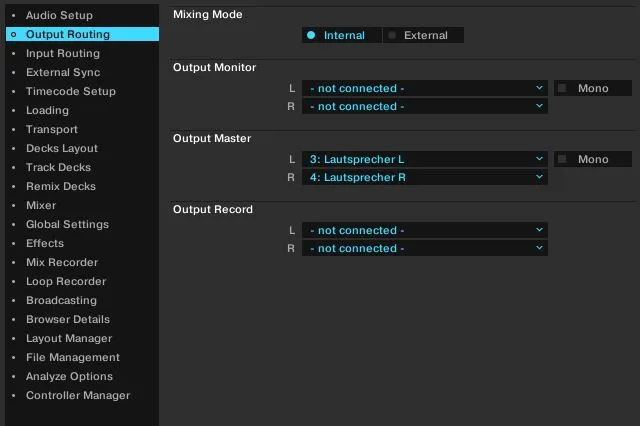Open Output Master R Lautsprecher dropdown
Viewport: 640px width, 426px height.
click(x=424, y=177)
